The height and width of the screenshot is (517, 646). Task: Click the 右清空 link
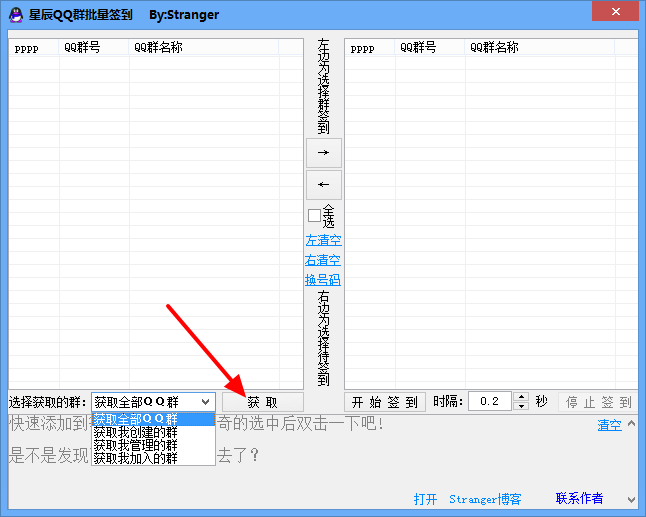pos(323,260)
